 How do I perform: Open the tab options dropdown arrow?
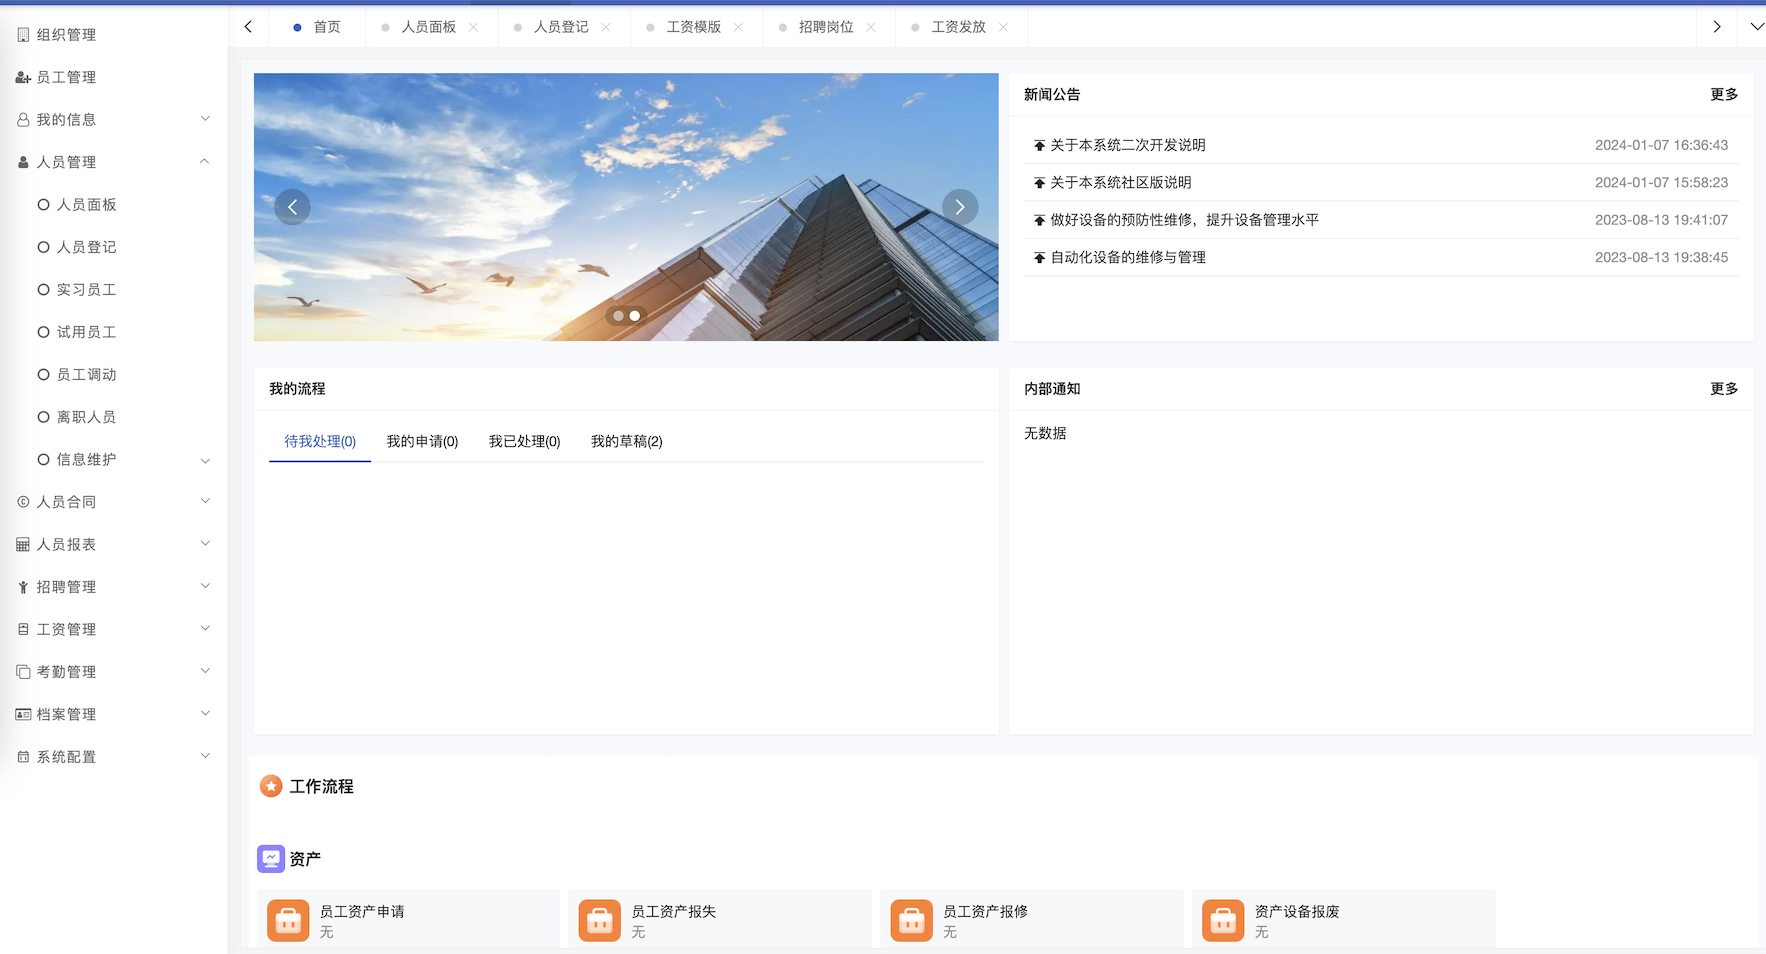[x=1756, y=27]
